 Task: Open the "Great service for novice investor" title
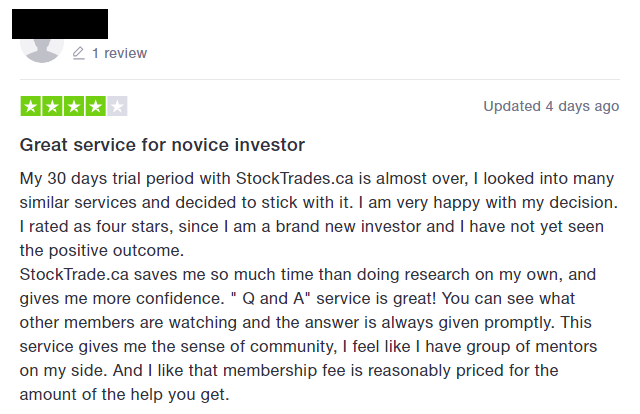point(162,145)
